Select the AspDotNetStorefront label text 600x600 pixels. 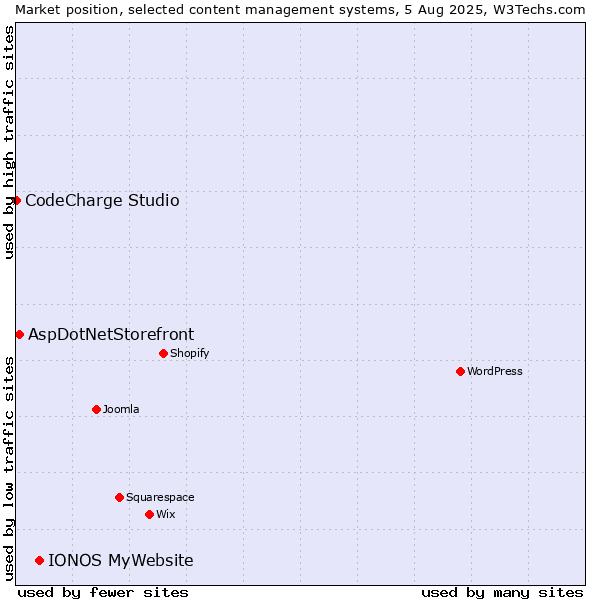(x=111, y=334)
